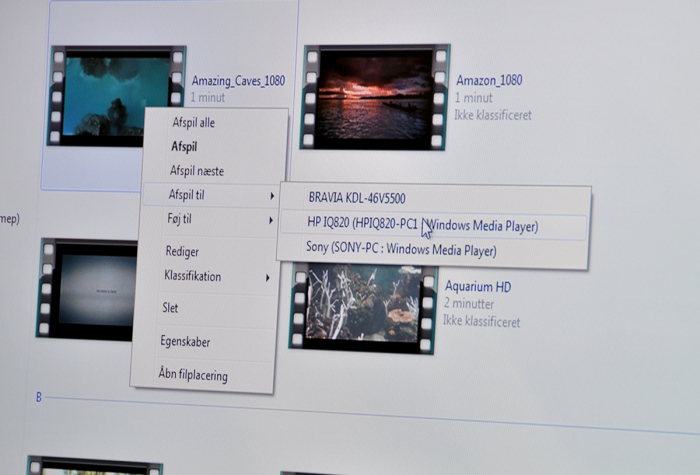
Task: Expand the 'Afspil til' submenu arrow
Action: (272, 196)
